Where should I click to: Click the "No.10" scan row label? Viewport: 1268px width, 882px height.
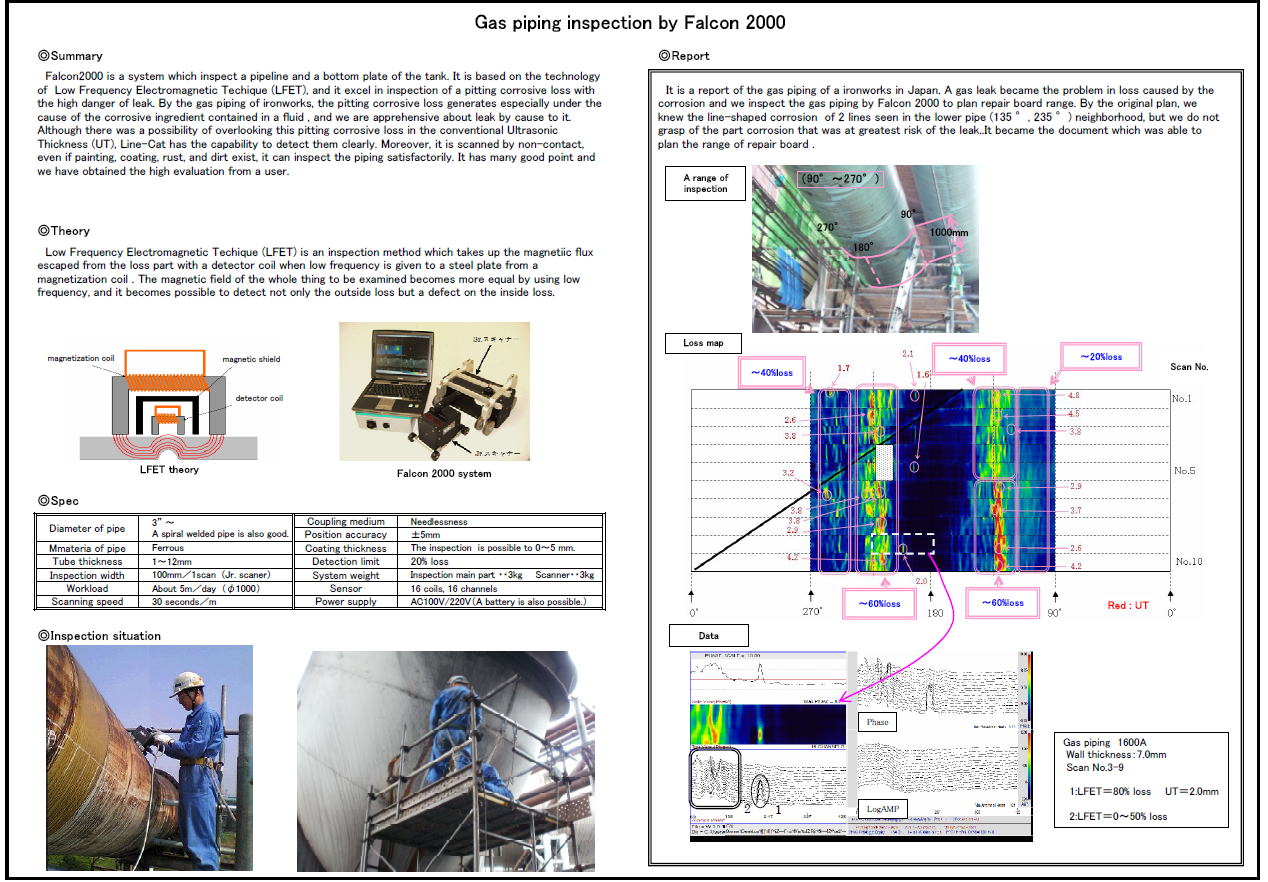pyautogui.click(x=1189, y=561)
